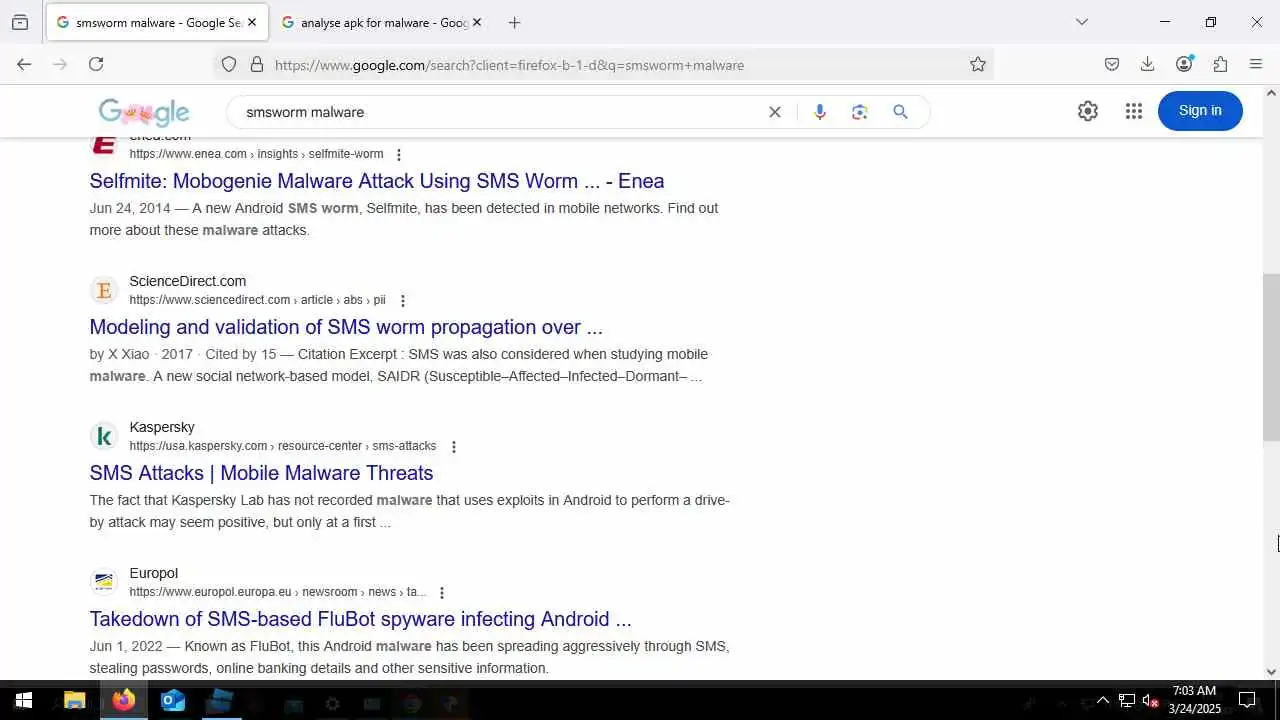Image resolution: width=1280 pixels, height=720 pixels.
Task: Click the ScienceDirect.com site name
Action: (188, 281)
